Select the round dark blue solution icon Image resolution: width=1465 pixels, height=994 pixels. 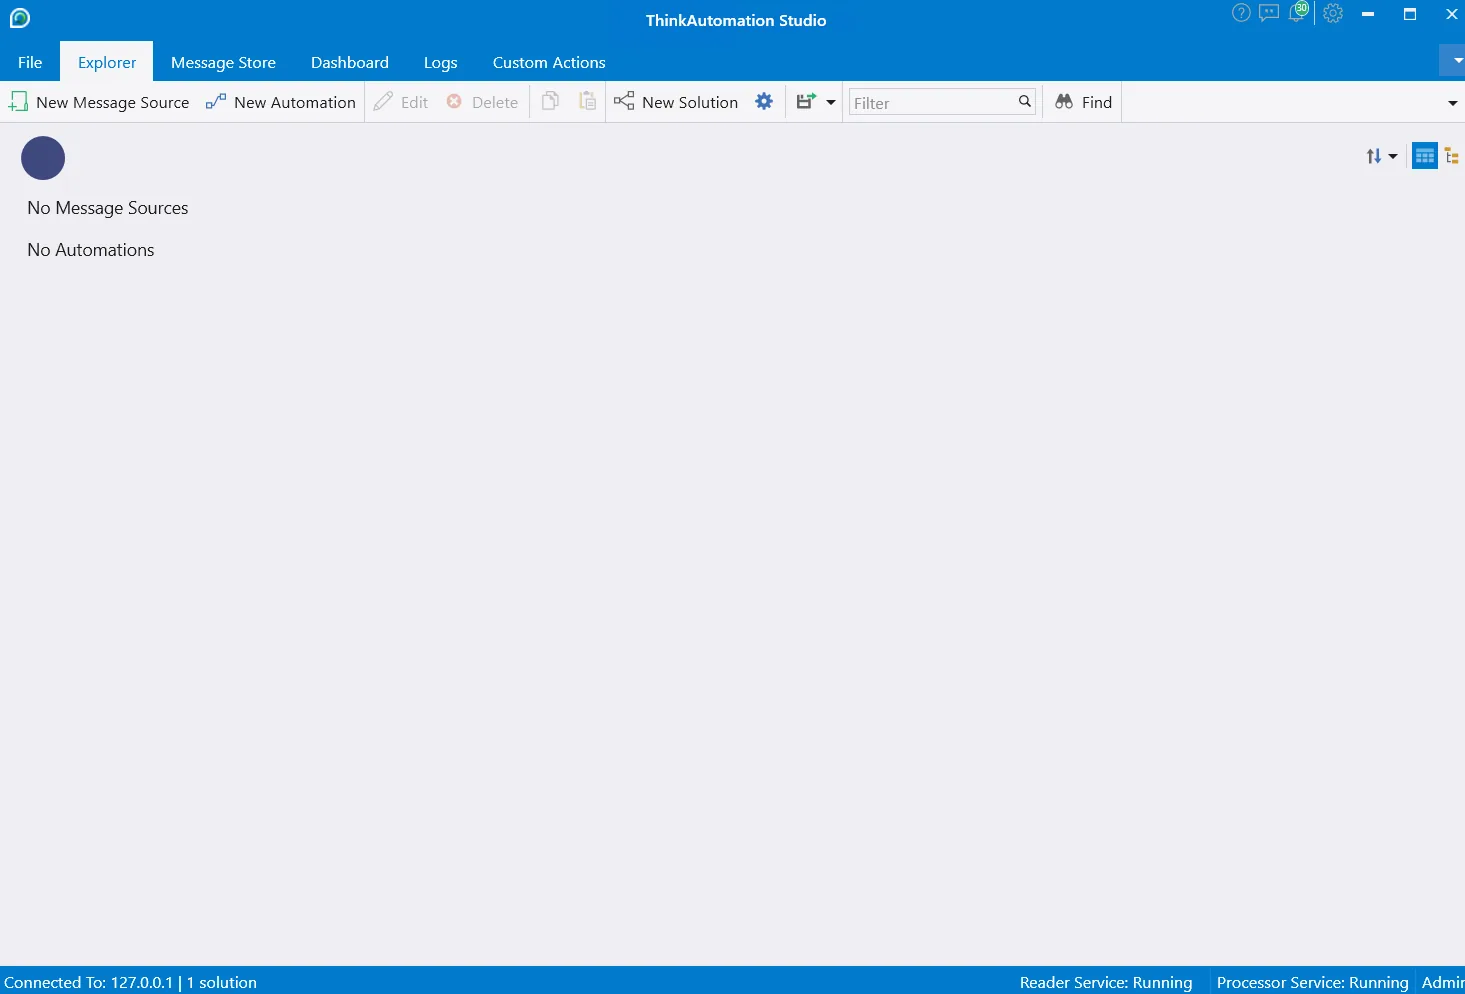(x=43, y=158)
